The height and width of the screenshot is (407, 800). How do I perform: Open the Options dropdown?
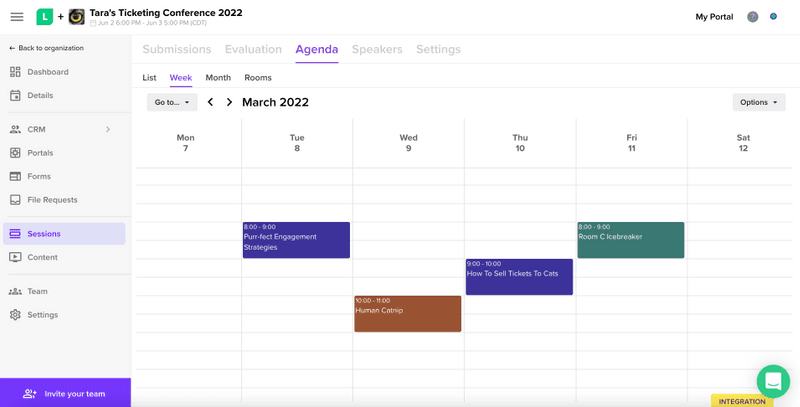tap(759, 102)
